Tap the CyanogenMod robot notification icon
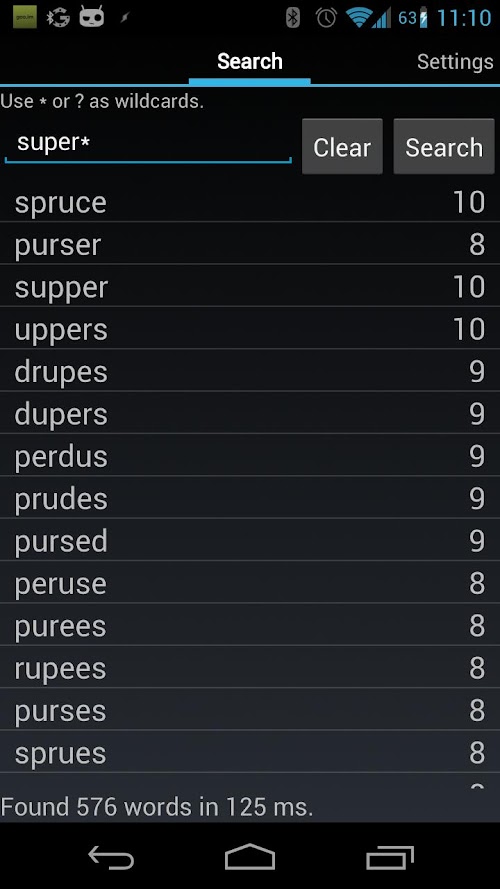500x889 pixels. click(92, 17)
